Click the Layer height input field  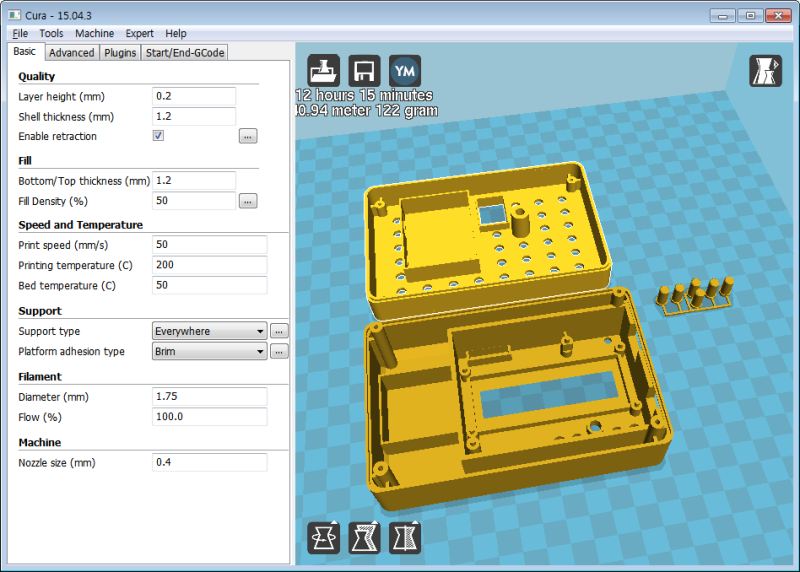[194, 96]
